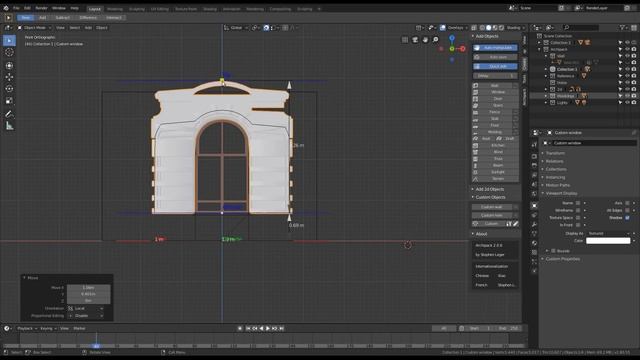Select the Annotate tool
This screenshot has height=360, width=640.
[9, 114]
